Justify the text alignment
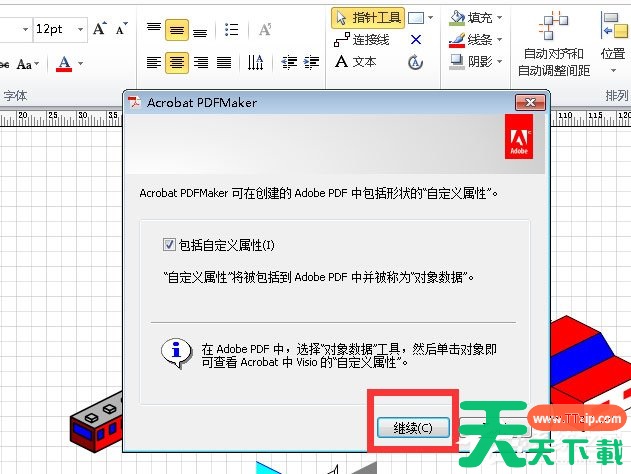Viewport: 631px width, 474px height. (224, 62)
